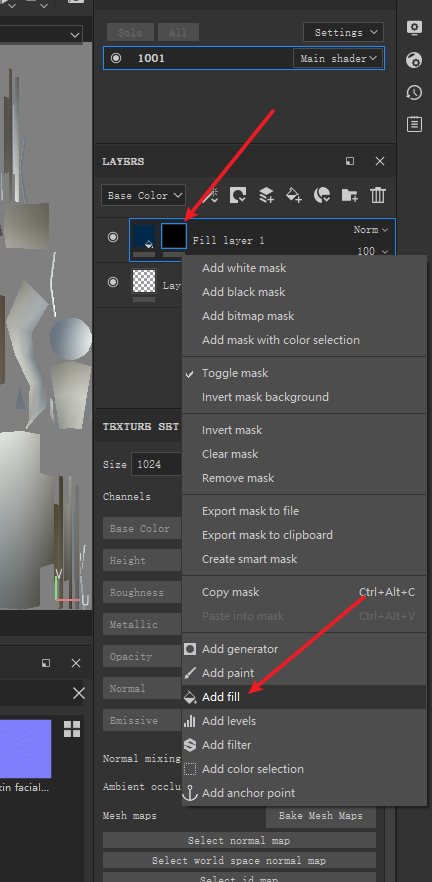
Task: Click the trash delete layer icon
Action: pos(377,195)
